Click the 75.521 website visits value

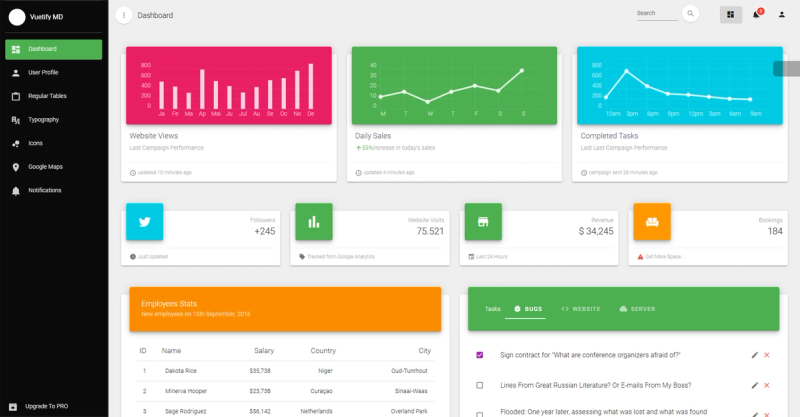pyautogui.click(x=430, y=231)
